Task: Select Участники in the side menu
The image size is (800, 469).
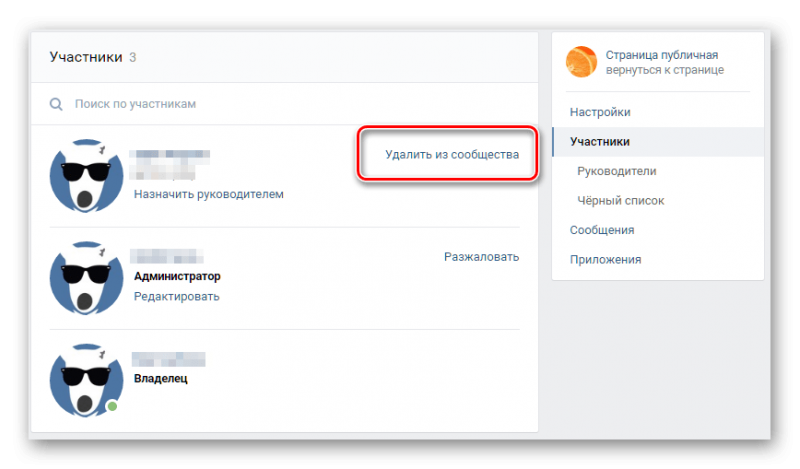Action: 658,142
